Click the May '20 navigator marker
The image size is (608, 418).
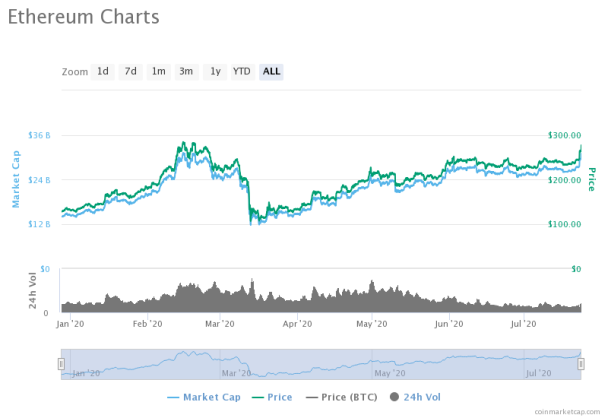coord(390,373)
